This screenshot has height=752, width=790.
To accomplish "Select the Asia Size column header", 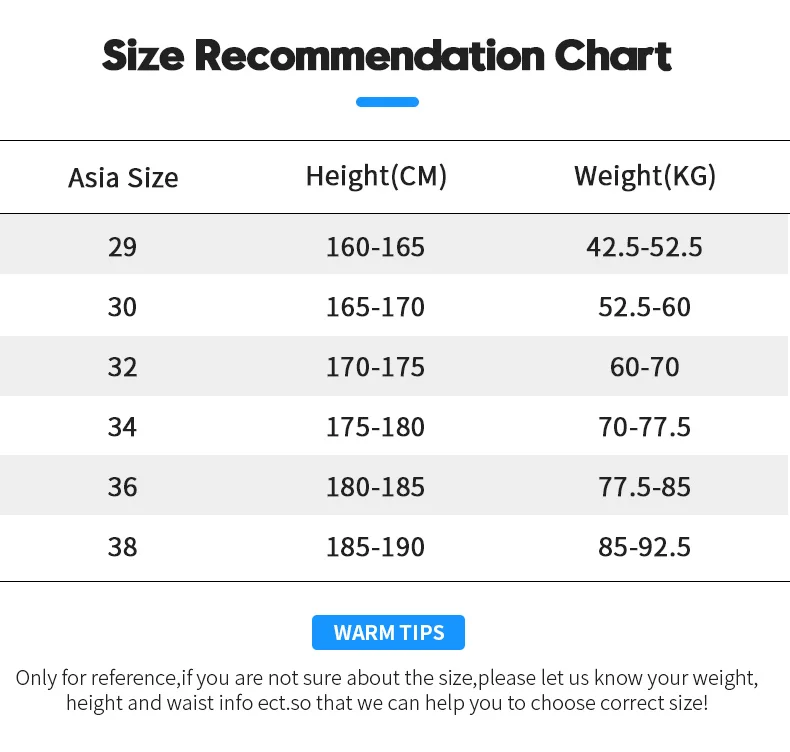I will (123, 178).
